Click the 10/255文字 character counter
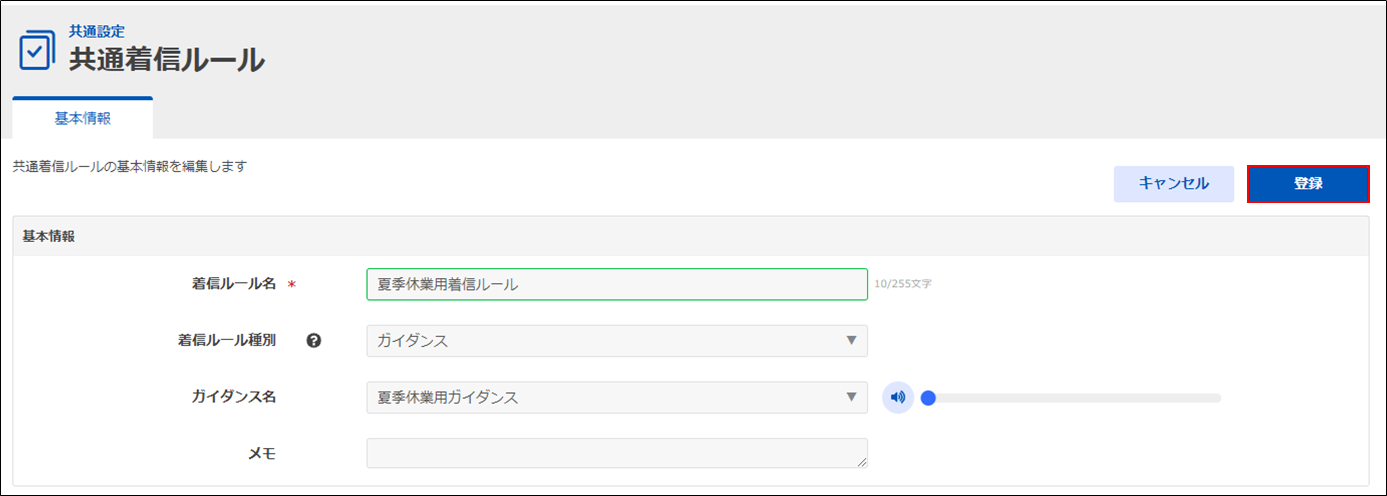 [x=902, y=284]
